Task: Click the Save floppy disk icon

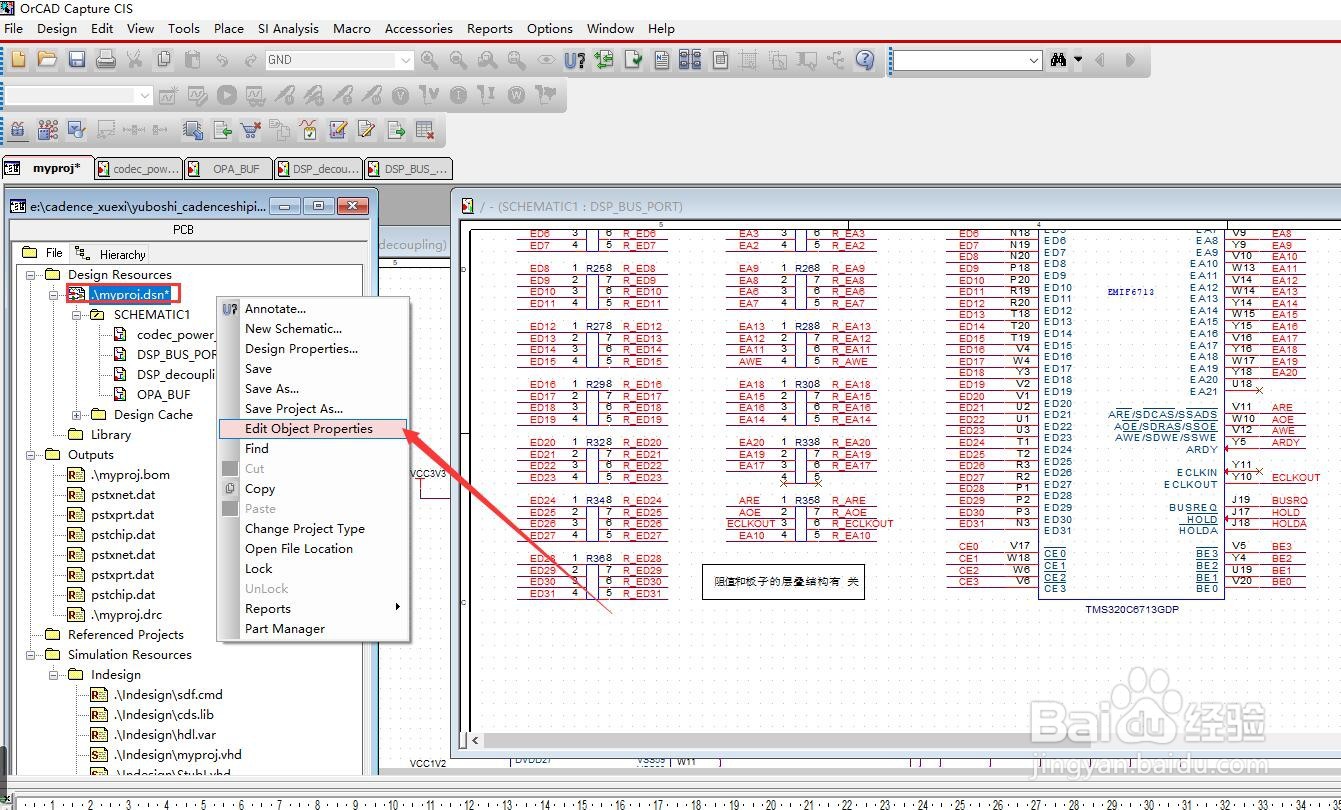Action: [x=76, y=60]
